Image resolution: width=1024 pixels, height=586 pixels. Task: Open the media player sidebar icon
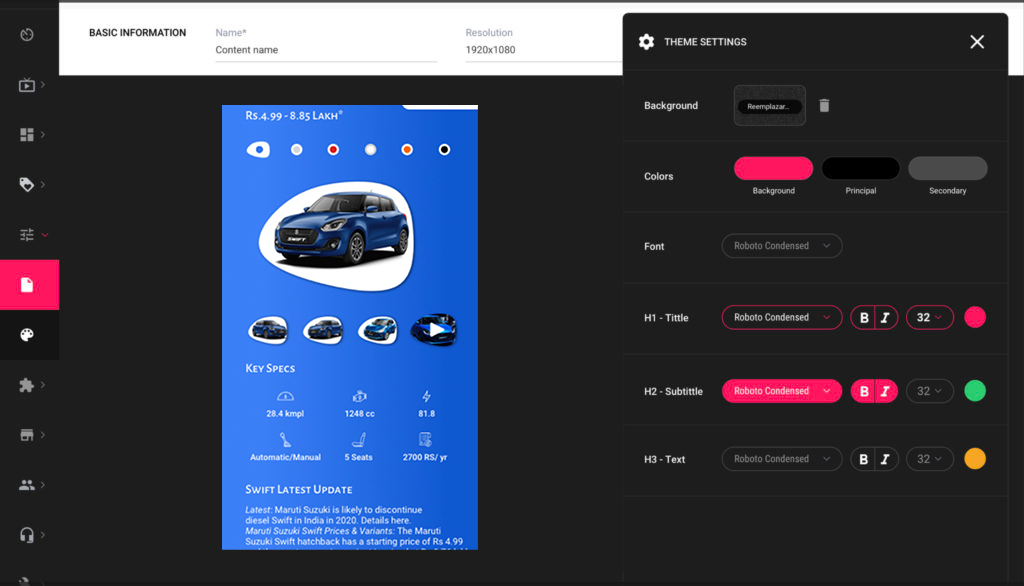27,85
